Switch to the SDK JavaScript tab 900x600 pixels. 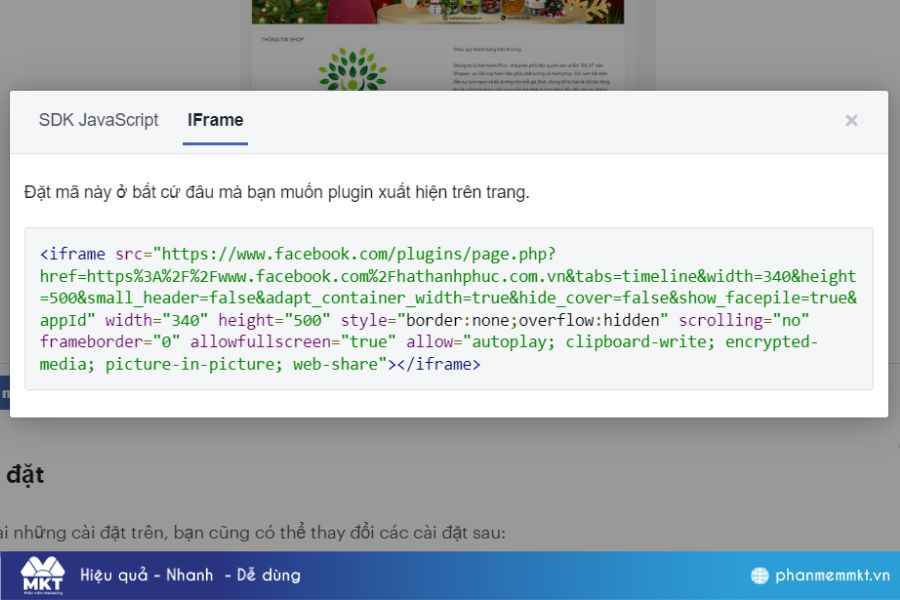(98, 120)
